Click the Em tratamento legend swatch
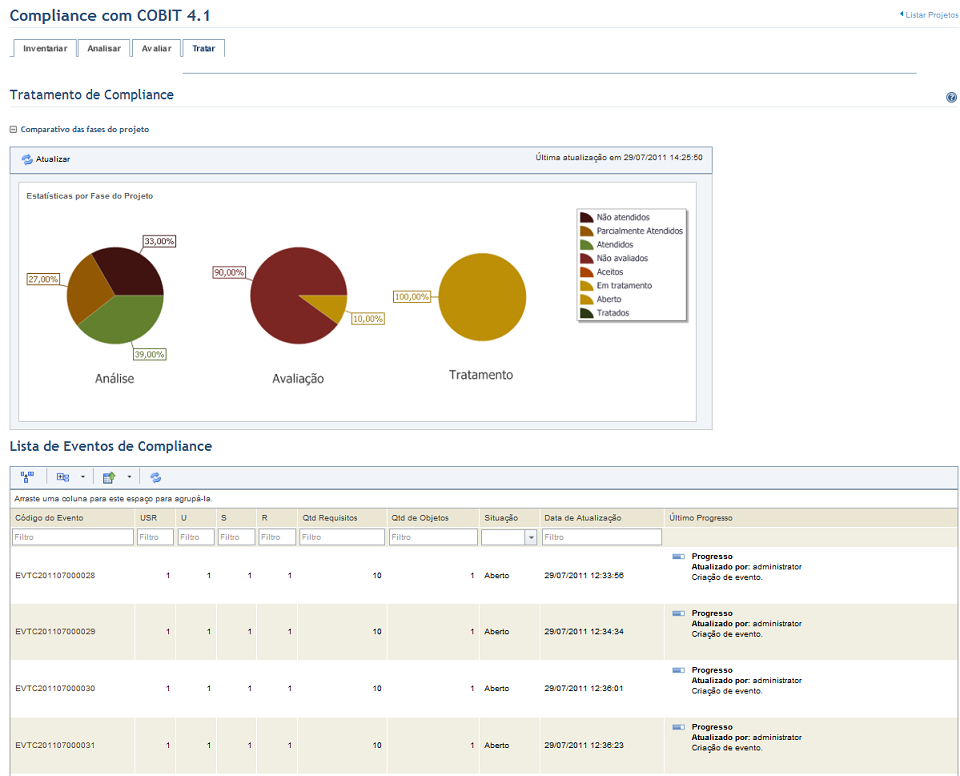 coord(587,285)
